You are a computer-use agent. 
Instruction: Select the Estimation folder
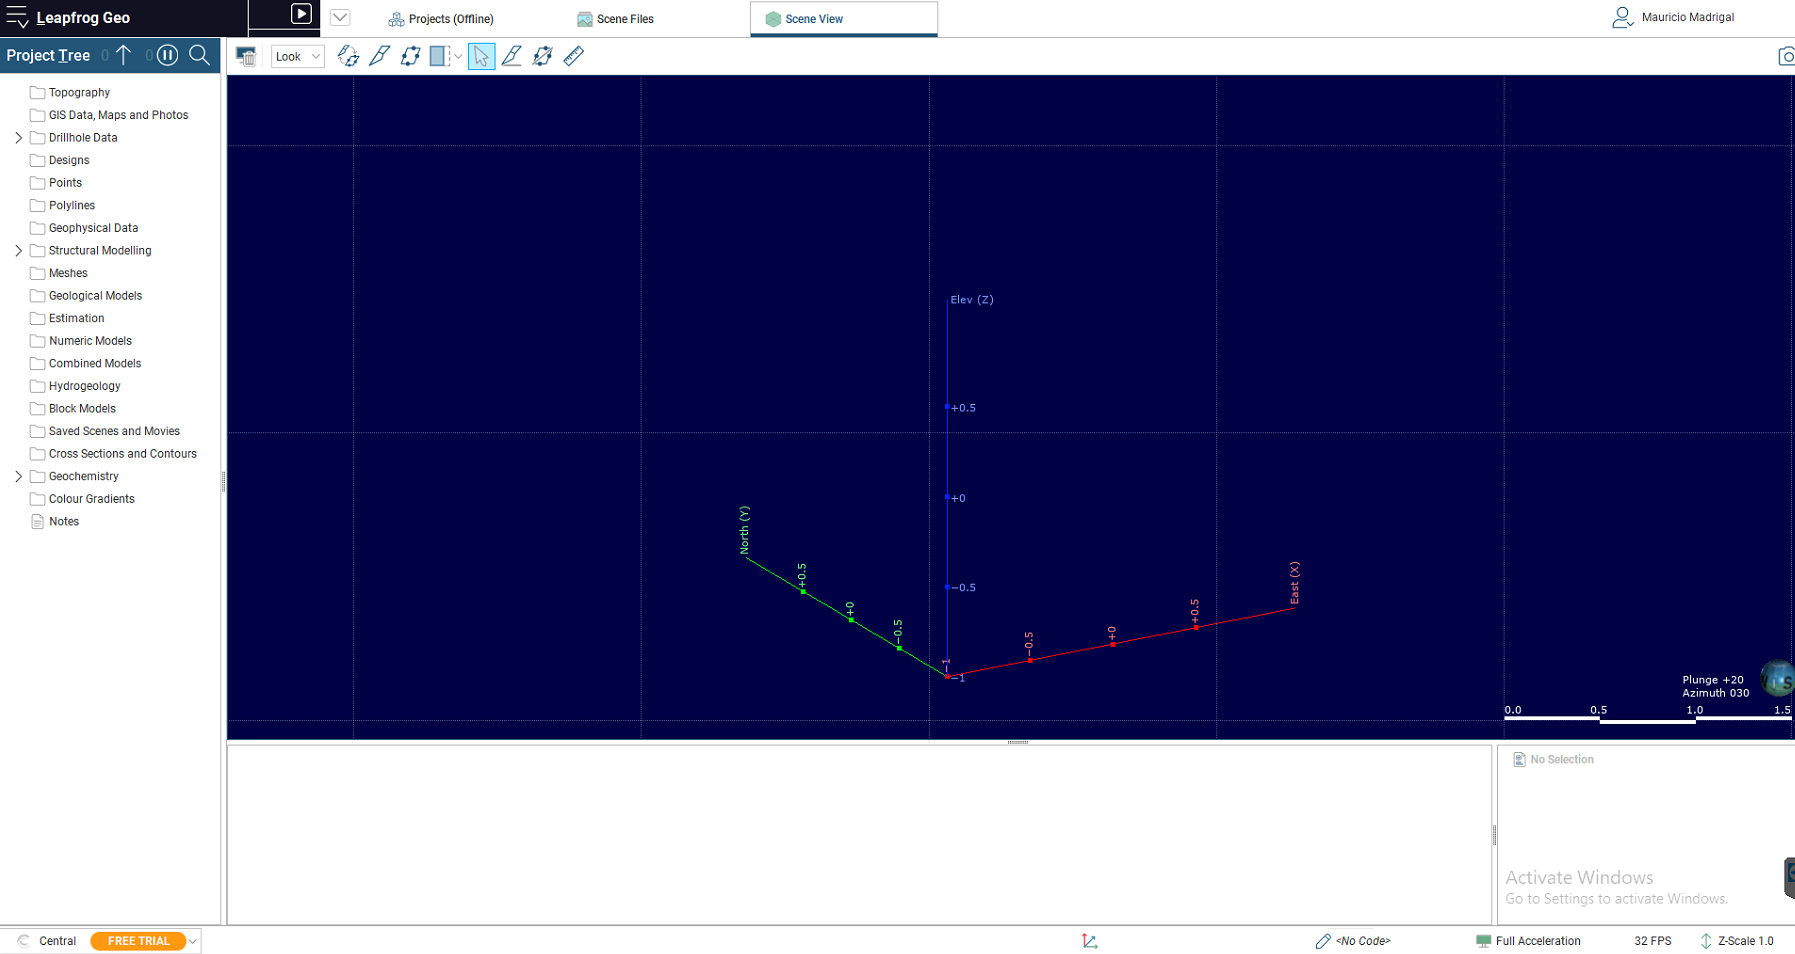click(x=76, y=318)
